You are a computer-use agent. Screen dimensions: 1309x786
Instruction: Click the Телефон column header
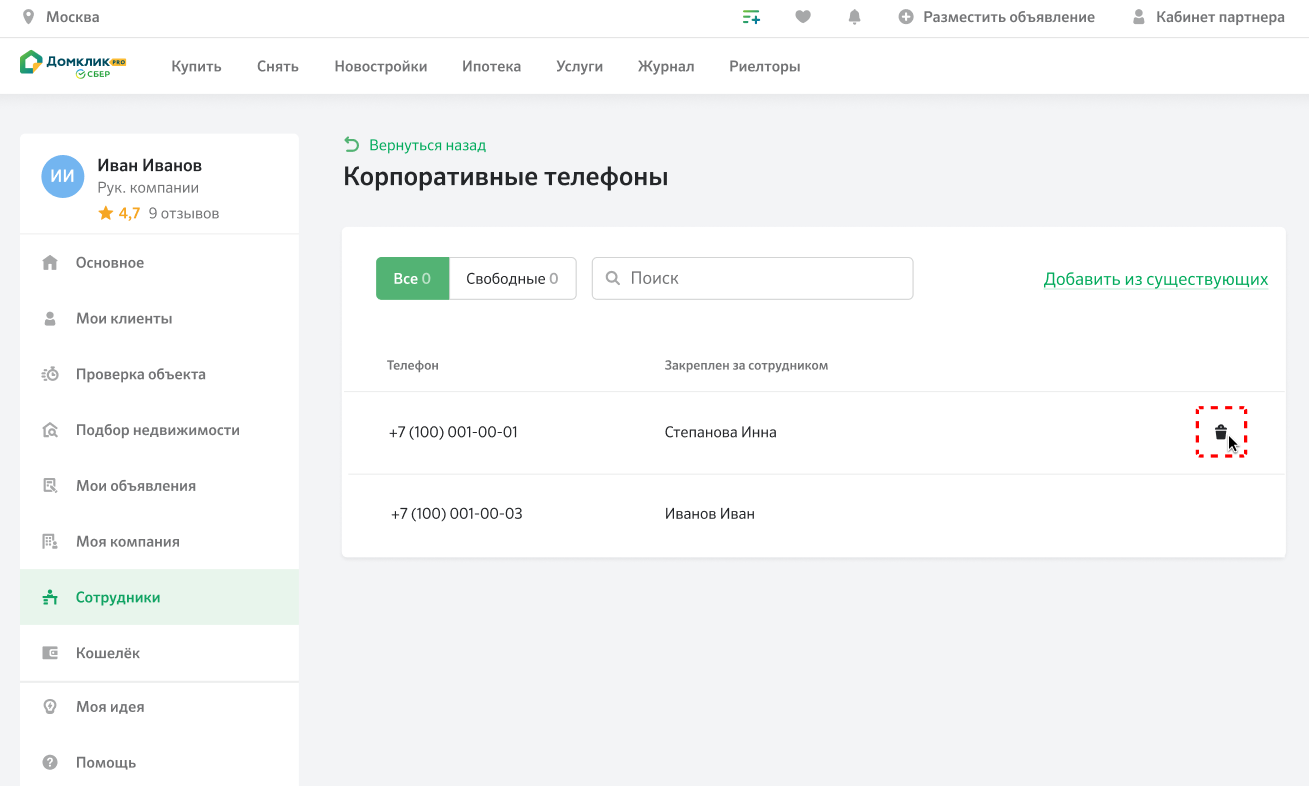413,365
